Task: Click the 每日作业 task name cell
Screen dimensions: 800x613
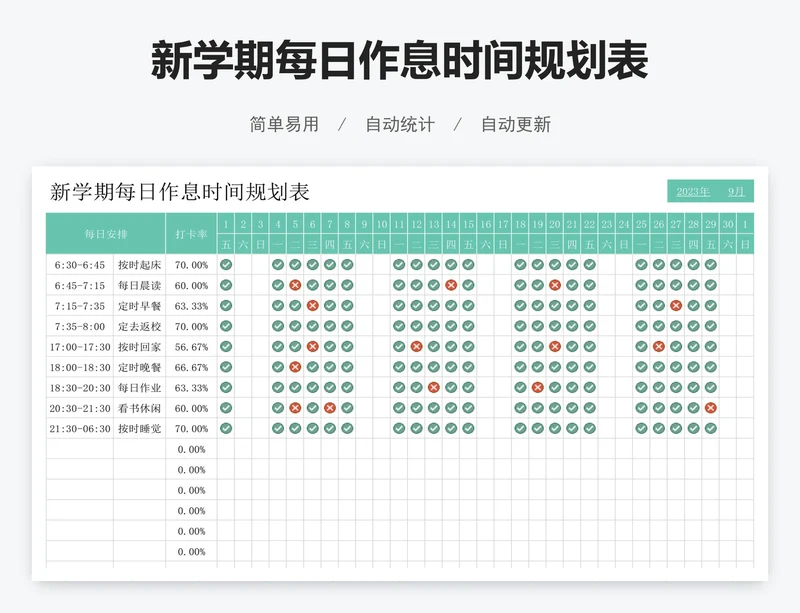Action: [x=139, y=387]
